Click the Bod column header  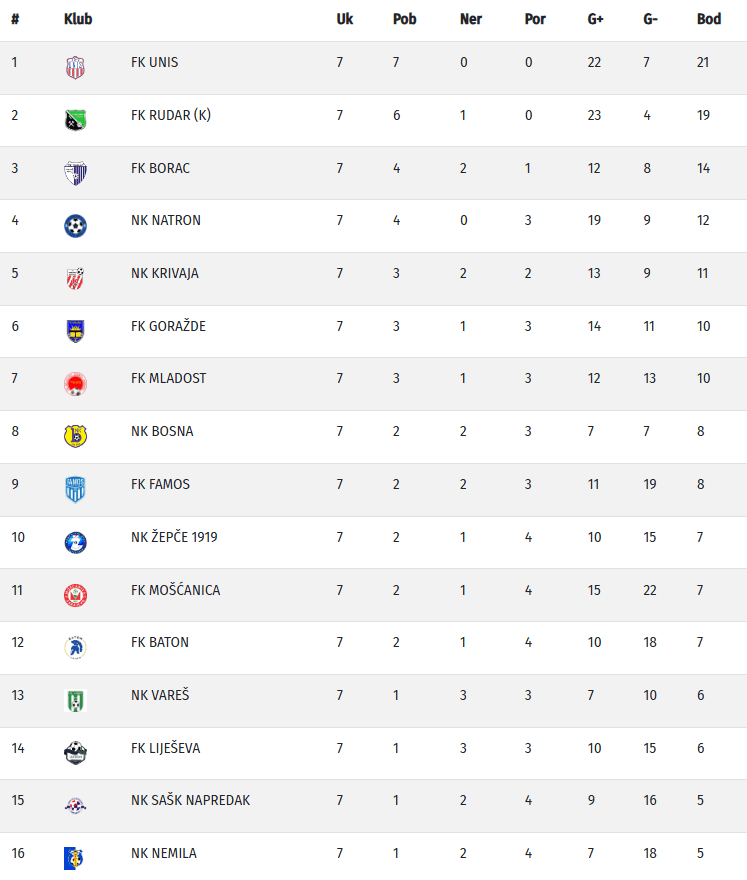click(x=708, y=19)
